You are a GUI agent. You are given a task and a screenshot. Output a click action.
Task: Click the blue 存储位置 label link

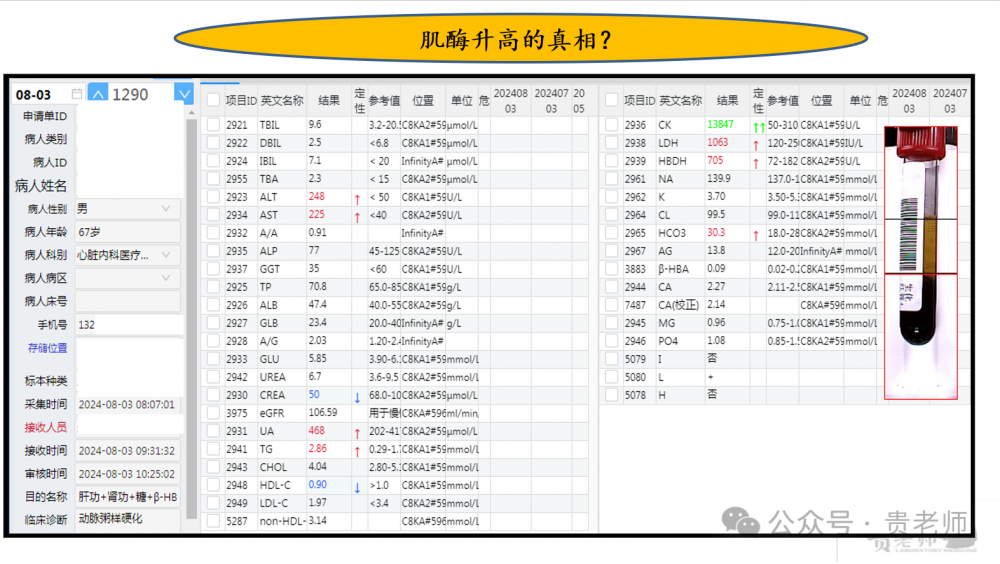(47, 348)
